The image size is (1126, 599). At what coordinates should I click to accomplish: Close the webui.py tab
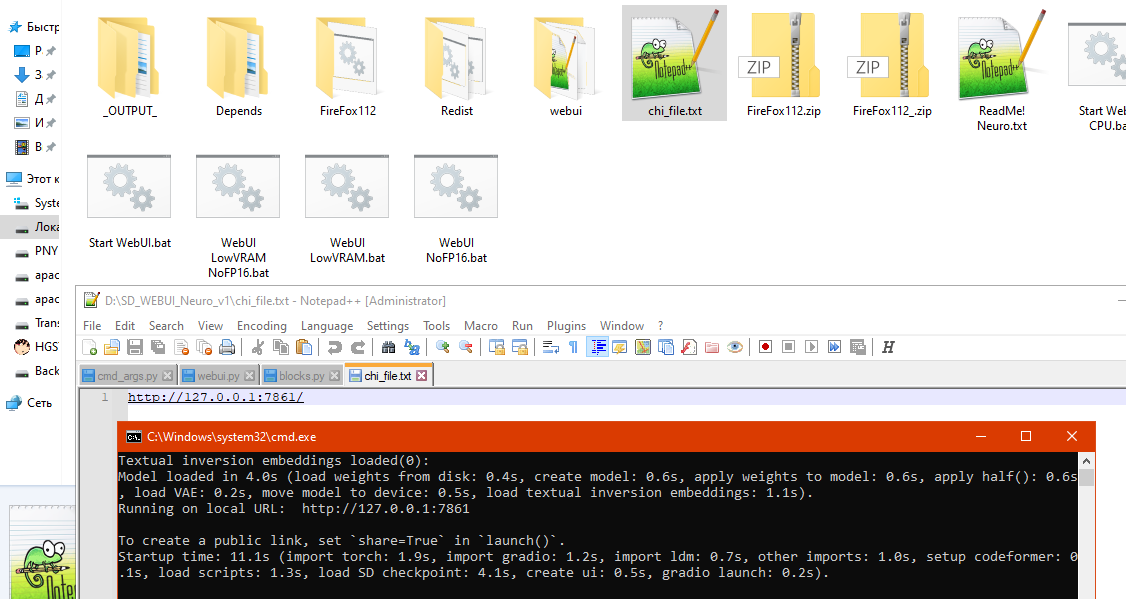click(249, 376)
